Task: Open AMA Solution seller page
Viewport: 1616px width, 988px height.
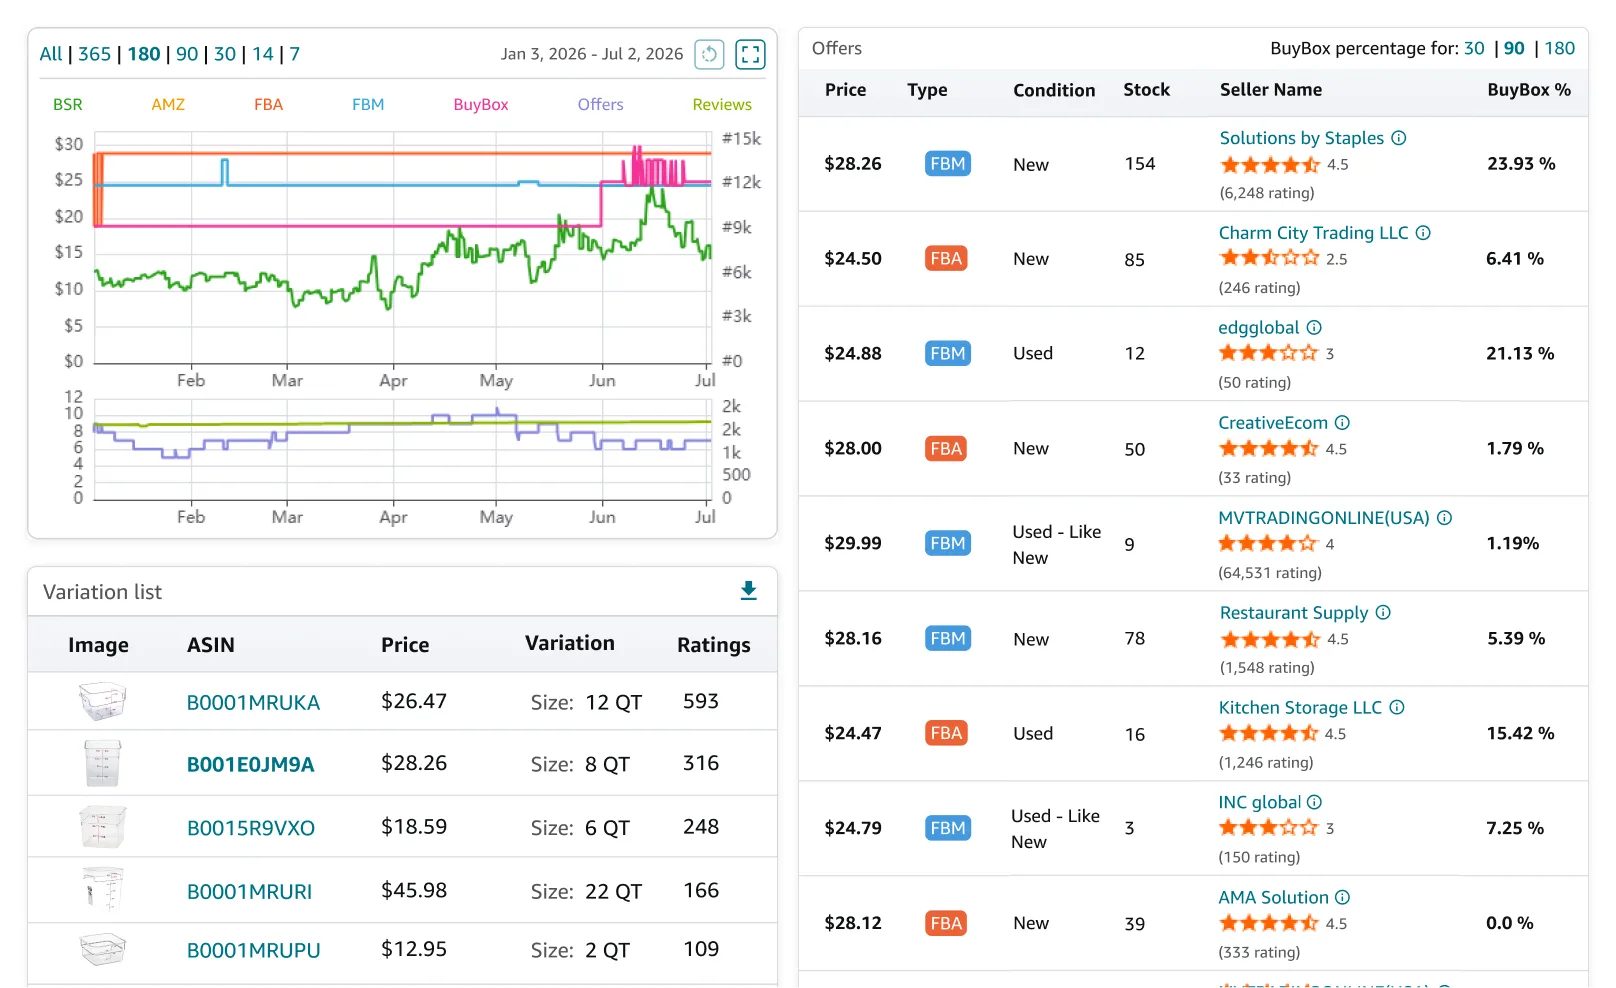Action: pyautogui.click(x=1273, y=898)
